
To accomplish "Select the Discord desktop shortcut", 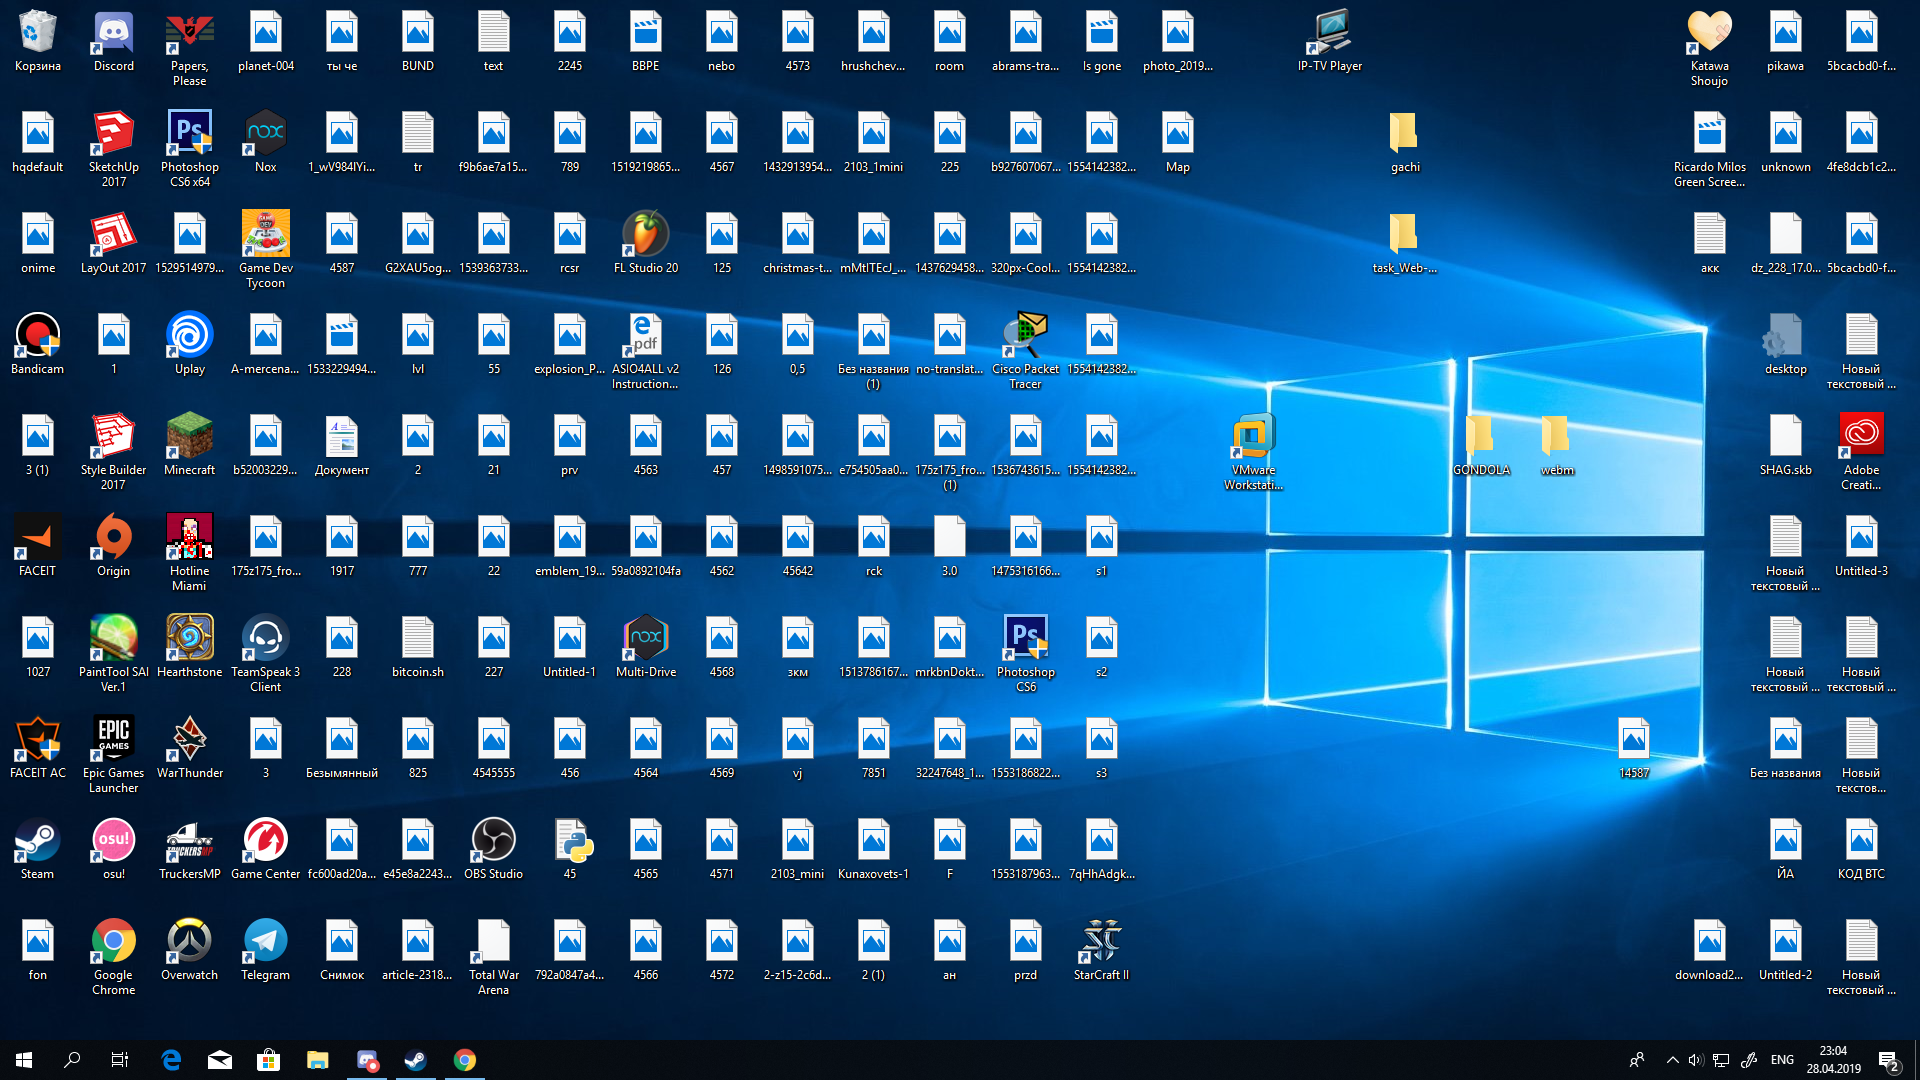I will coord(114,42).
